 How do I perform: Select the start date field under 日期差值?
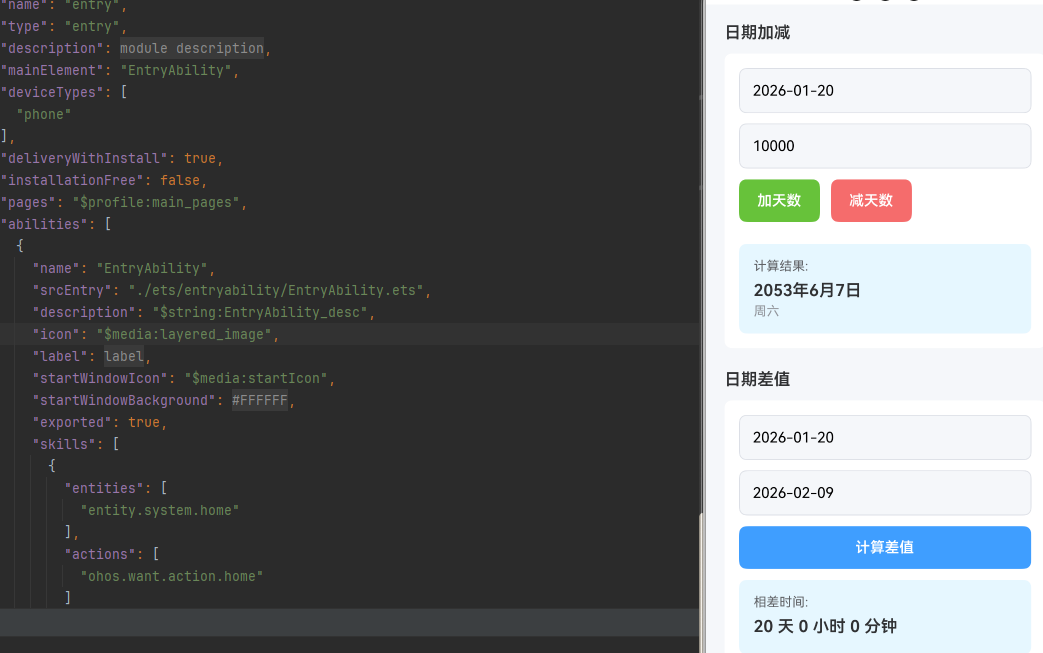[x=884, y=438]
